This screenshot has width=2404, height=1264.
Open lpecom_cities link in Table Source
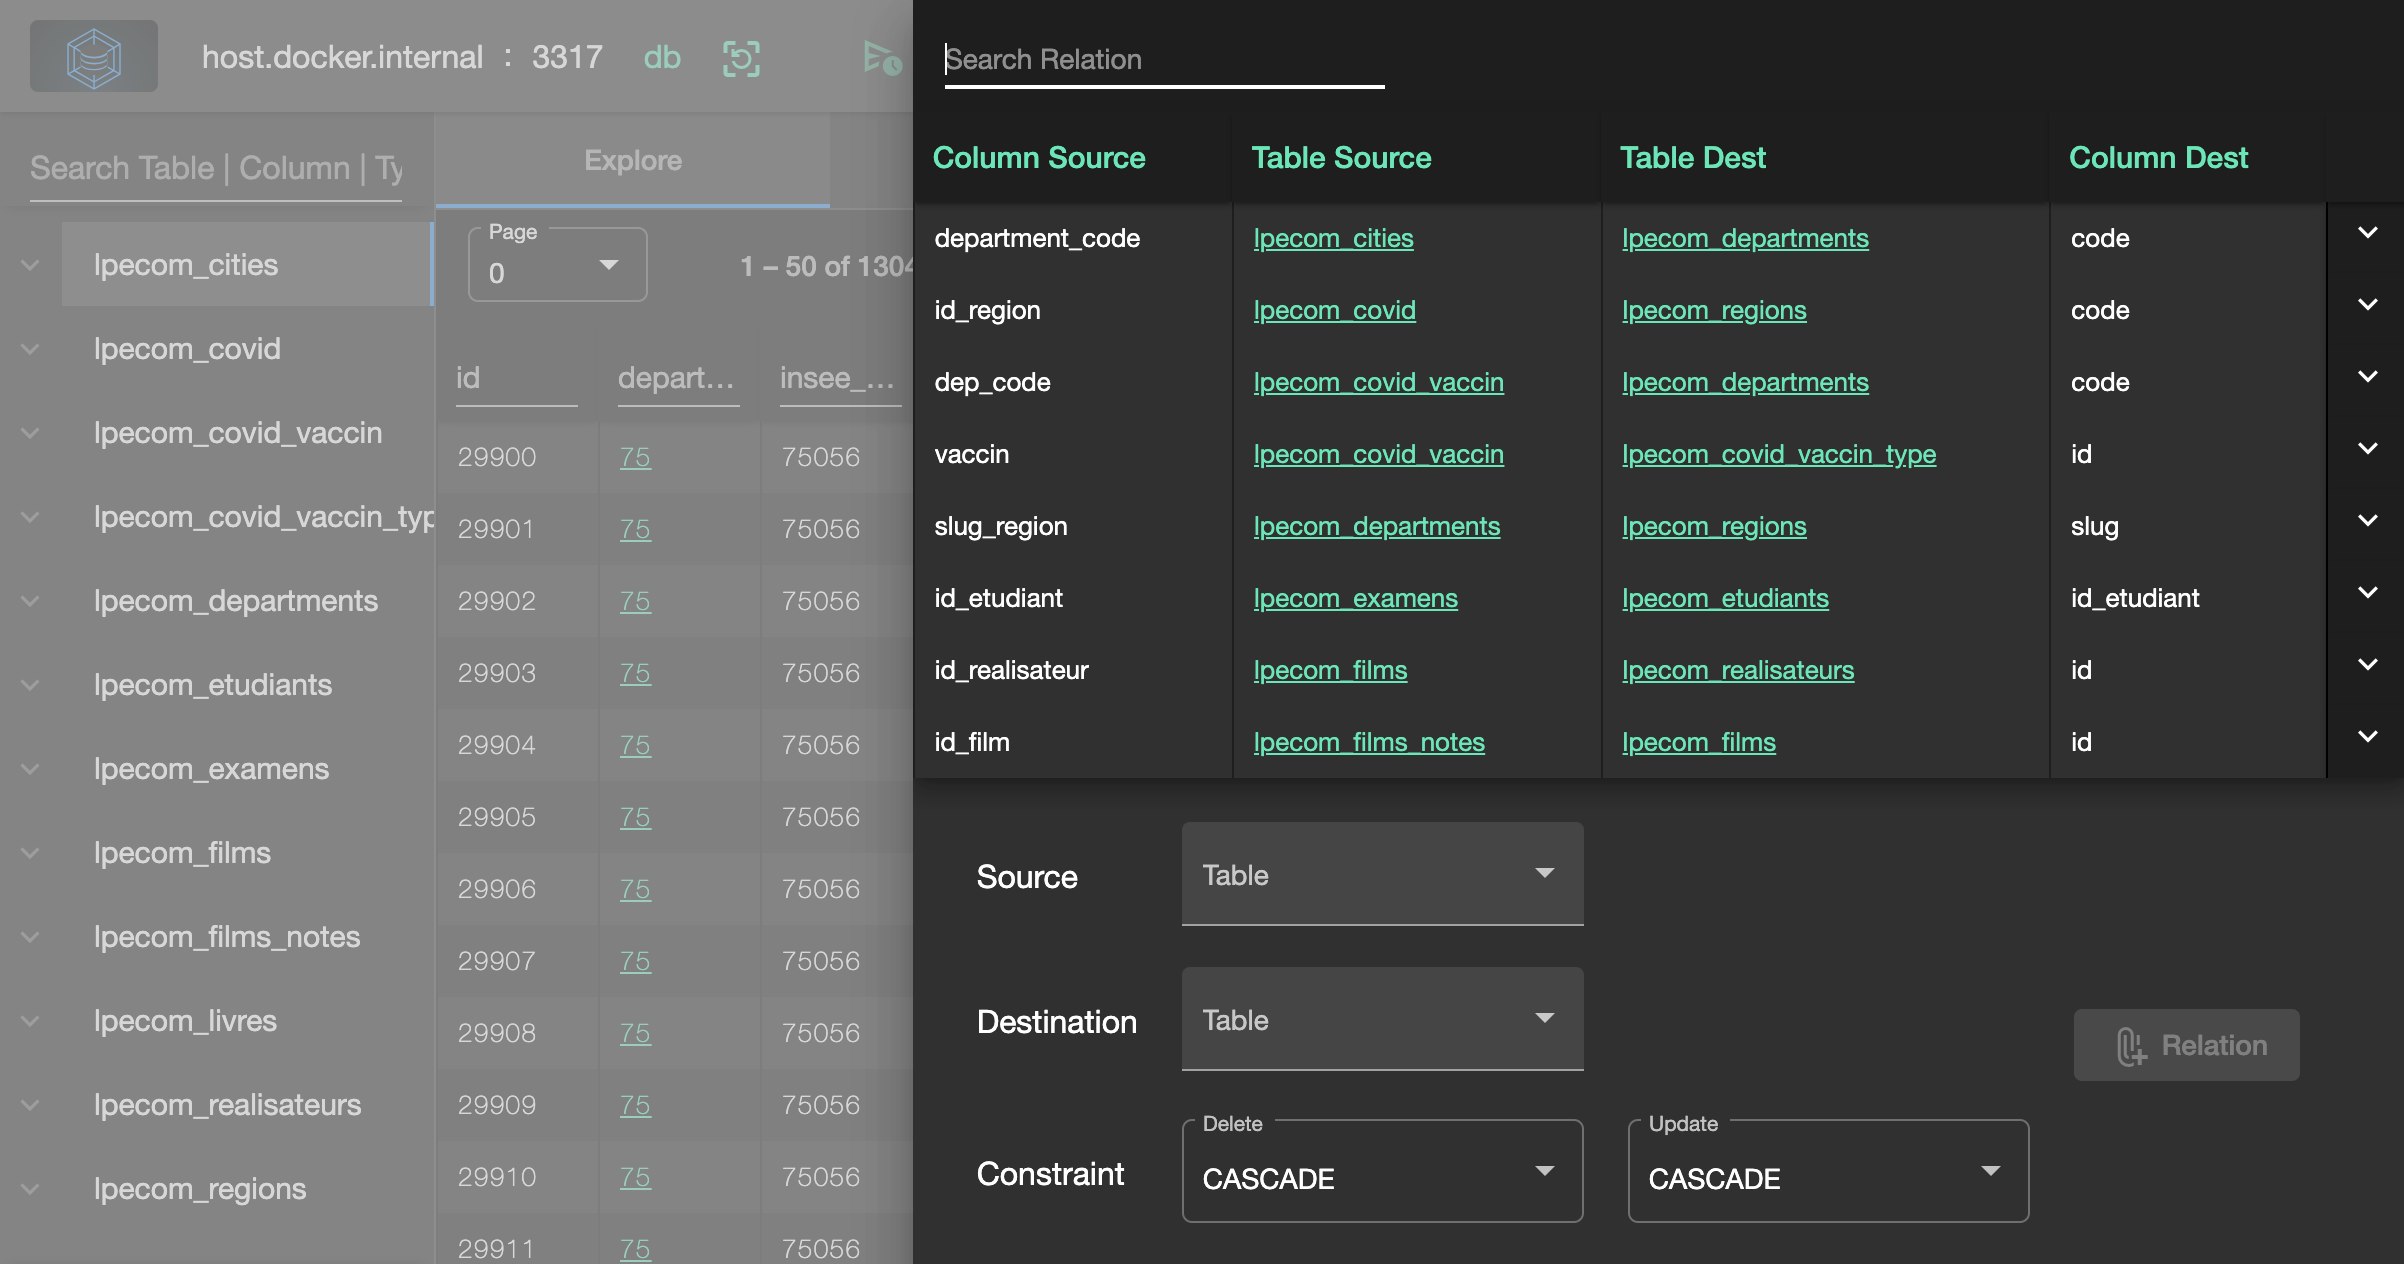[1333, 238]
